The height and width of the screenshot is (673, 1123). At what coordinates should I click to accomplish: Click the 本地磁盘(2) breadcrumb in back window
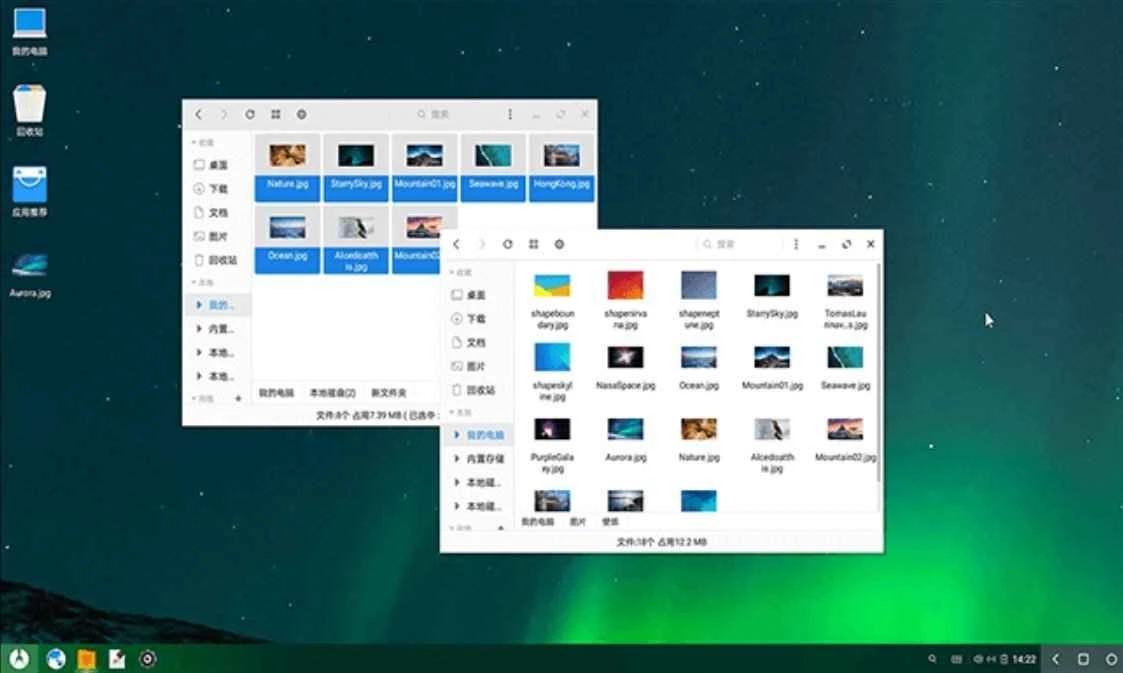332,393
